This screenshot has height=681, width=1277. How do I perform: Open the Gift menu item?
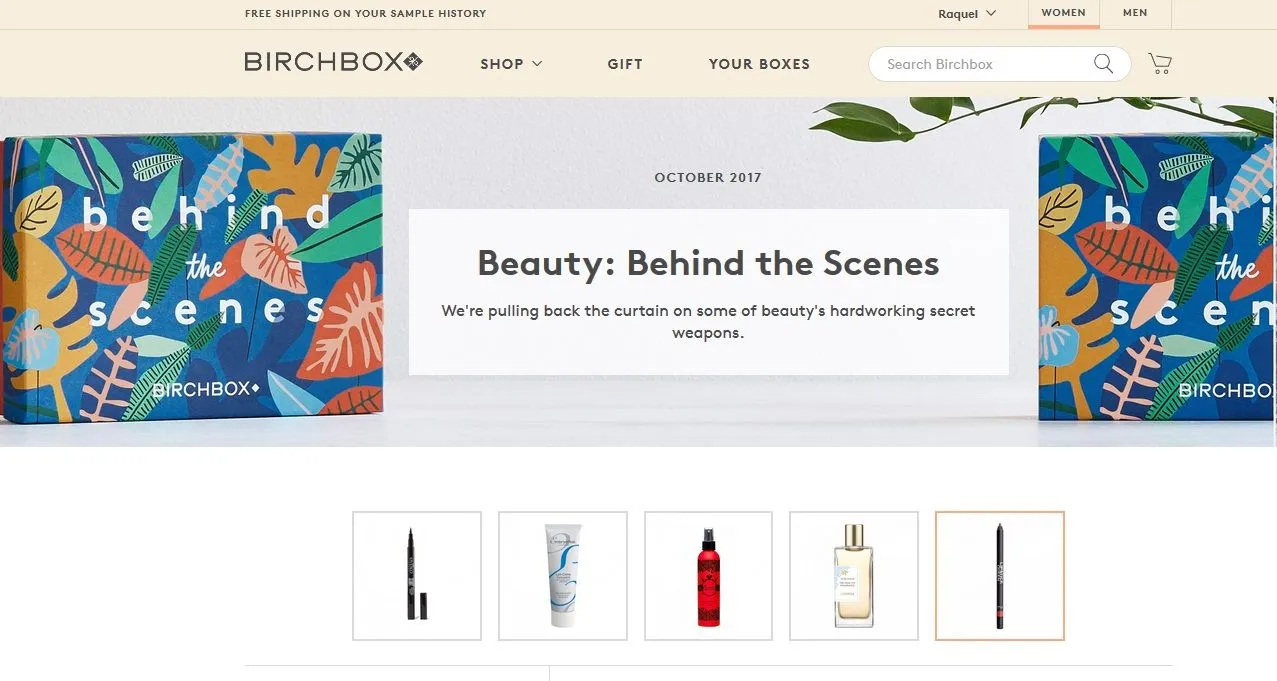tap(625, 64)
